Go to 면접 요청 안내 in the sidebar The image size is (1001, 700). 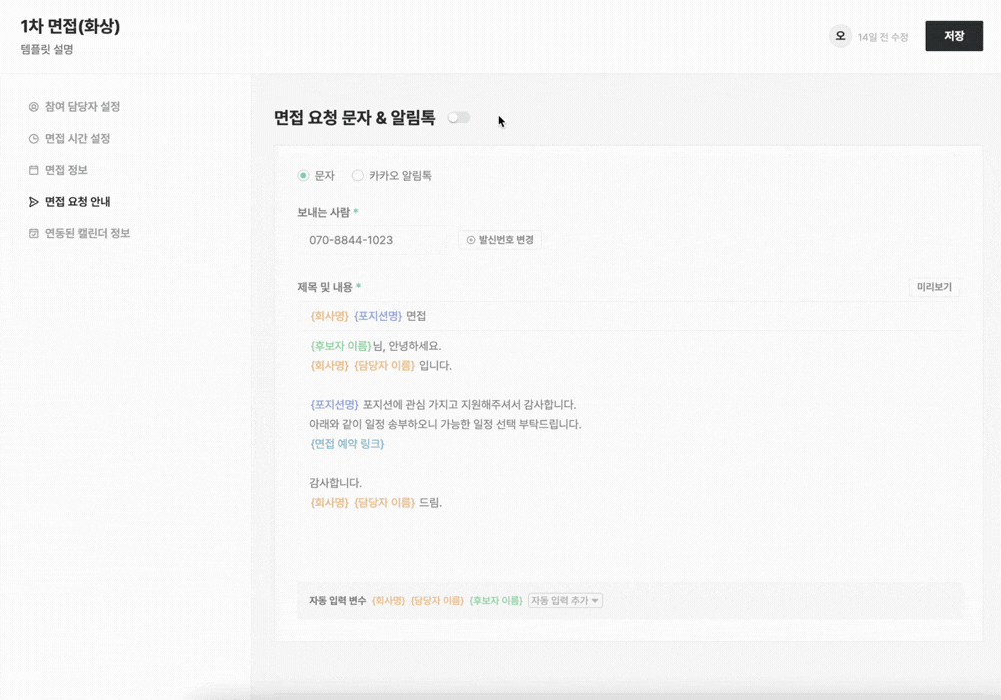pyautogui.click(x=77, y=202)
